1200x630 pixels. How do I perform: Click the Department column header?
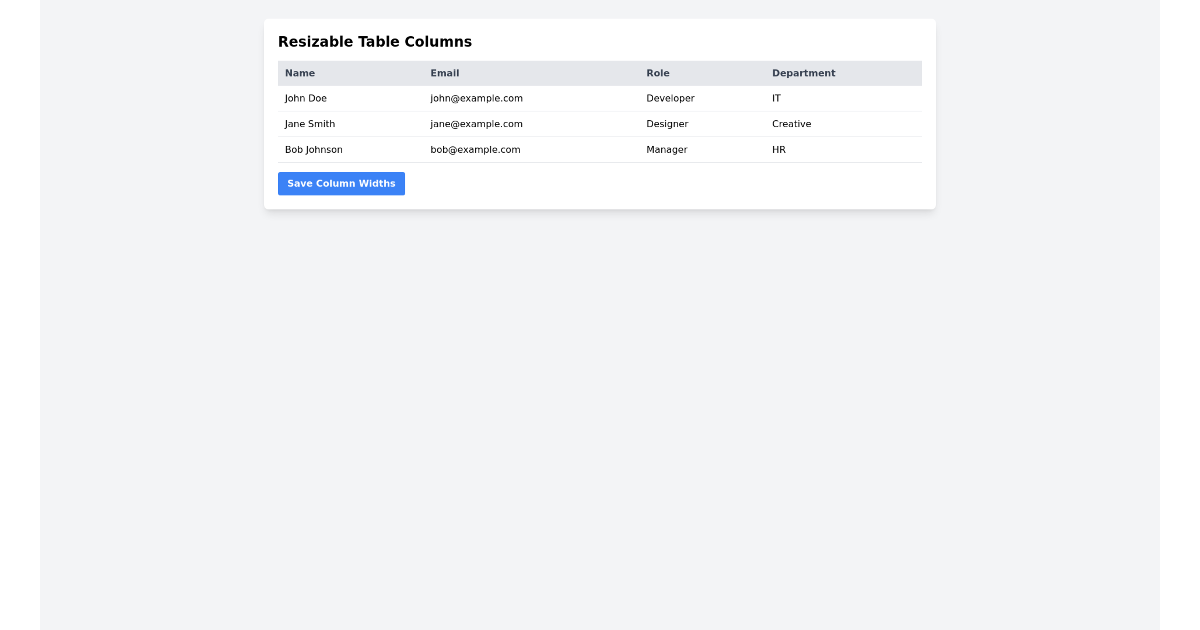pos(803,72)
